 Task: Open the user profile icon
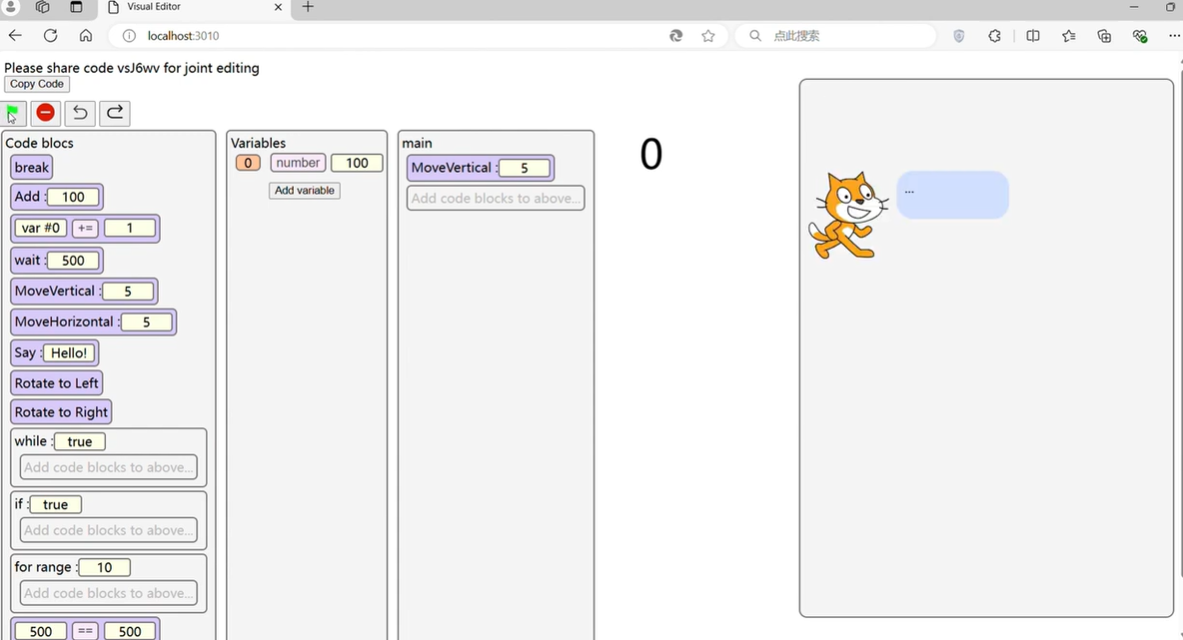tap(11, 7)
